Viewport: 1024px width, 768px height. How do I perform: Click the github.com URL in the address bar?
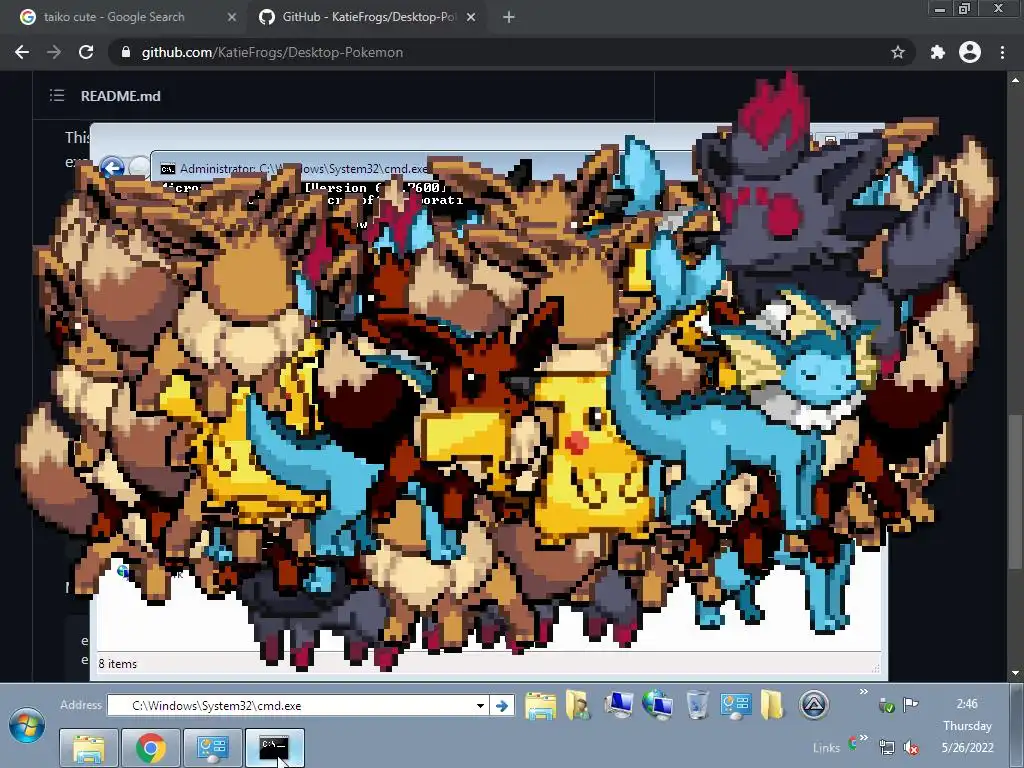272,52
